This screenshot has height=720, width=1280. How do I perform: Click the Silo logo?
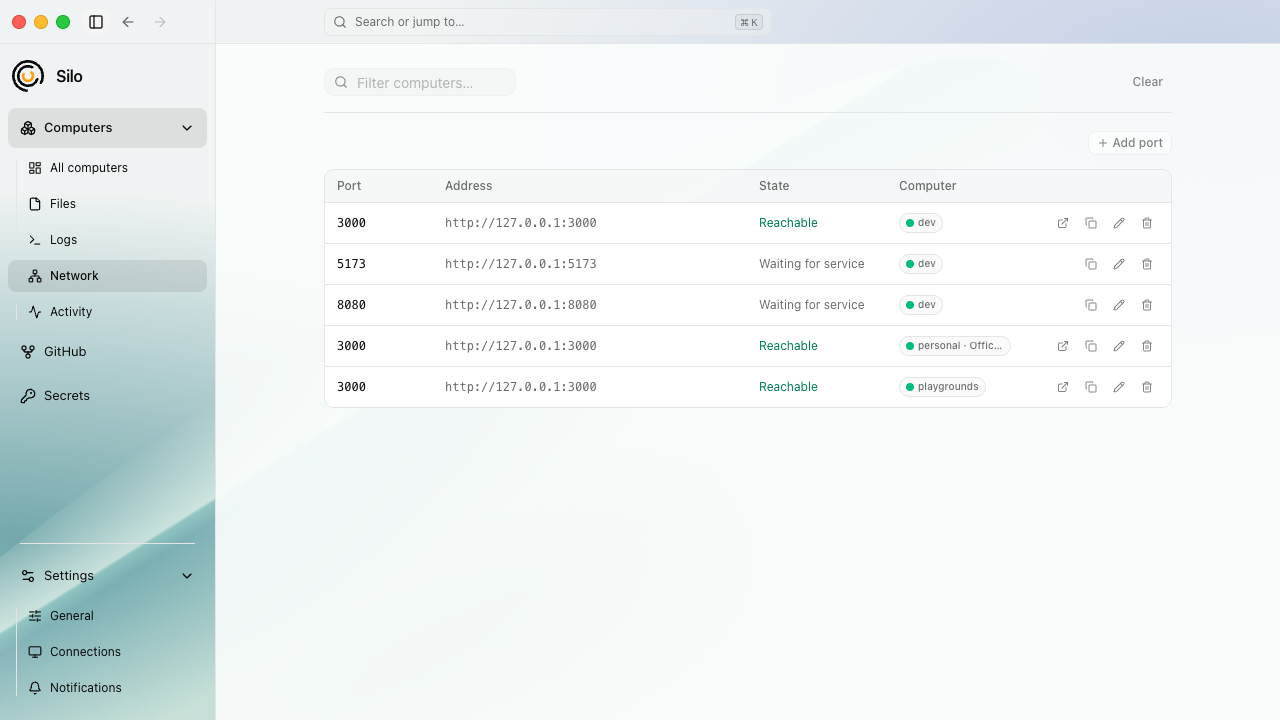(28, 76)
